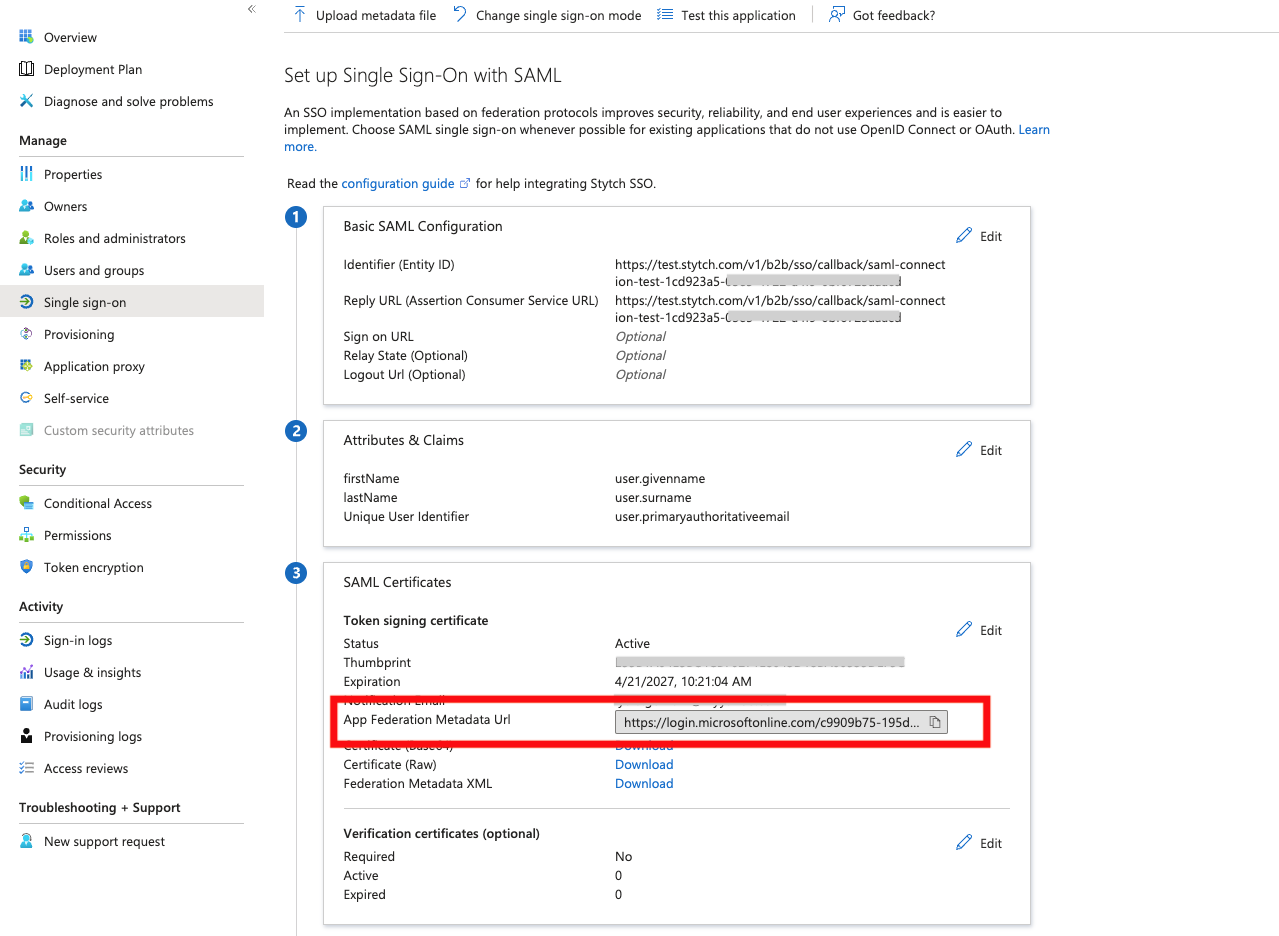Edit Basic SAML Configuration
The width and height of the screenshot is (1279, 936).
click(979, 236)
